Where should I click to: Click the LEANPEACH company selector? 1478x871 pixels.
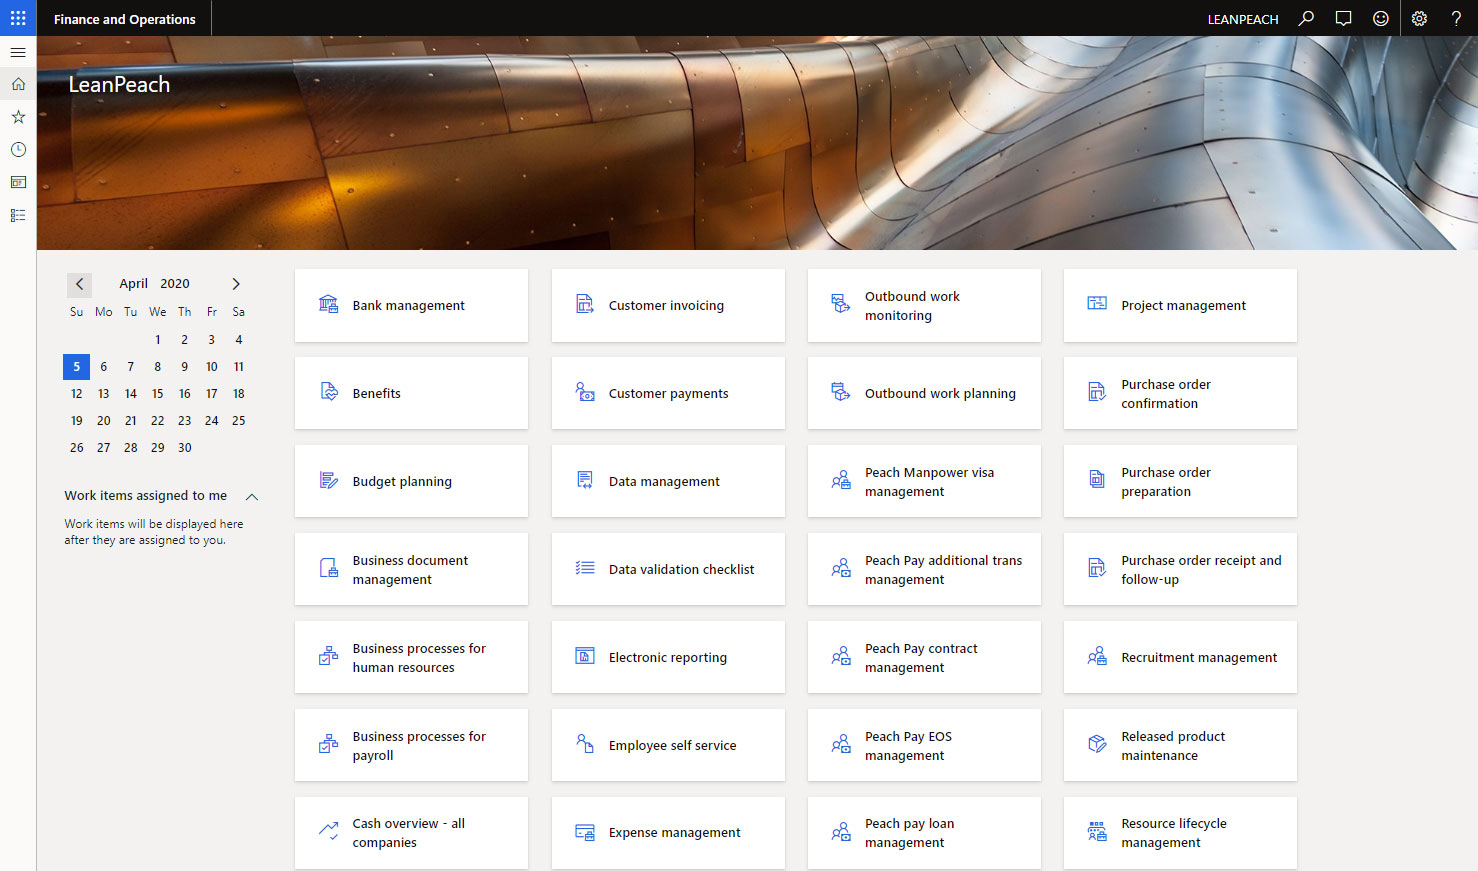pos(1242,19)
